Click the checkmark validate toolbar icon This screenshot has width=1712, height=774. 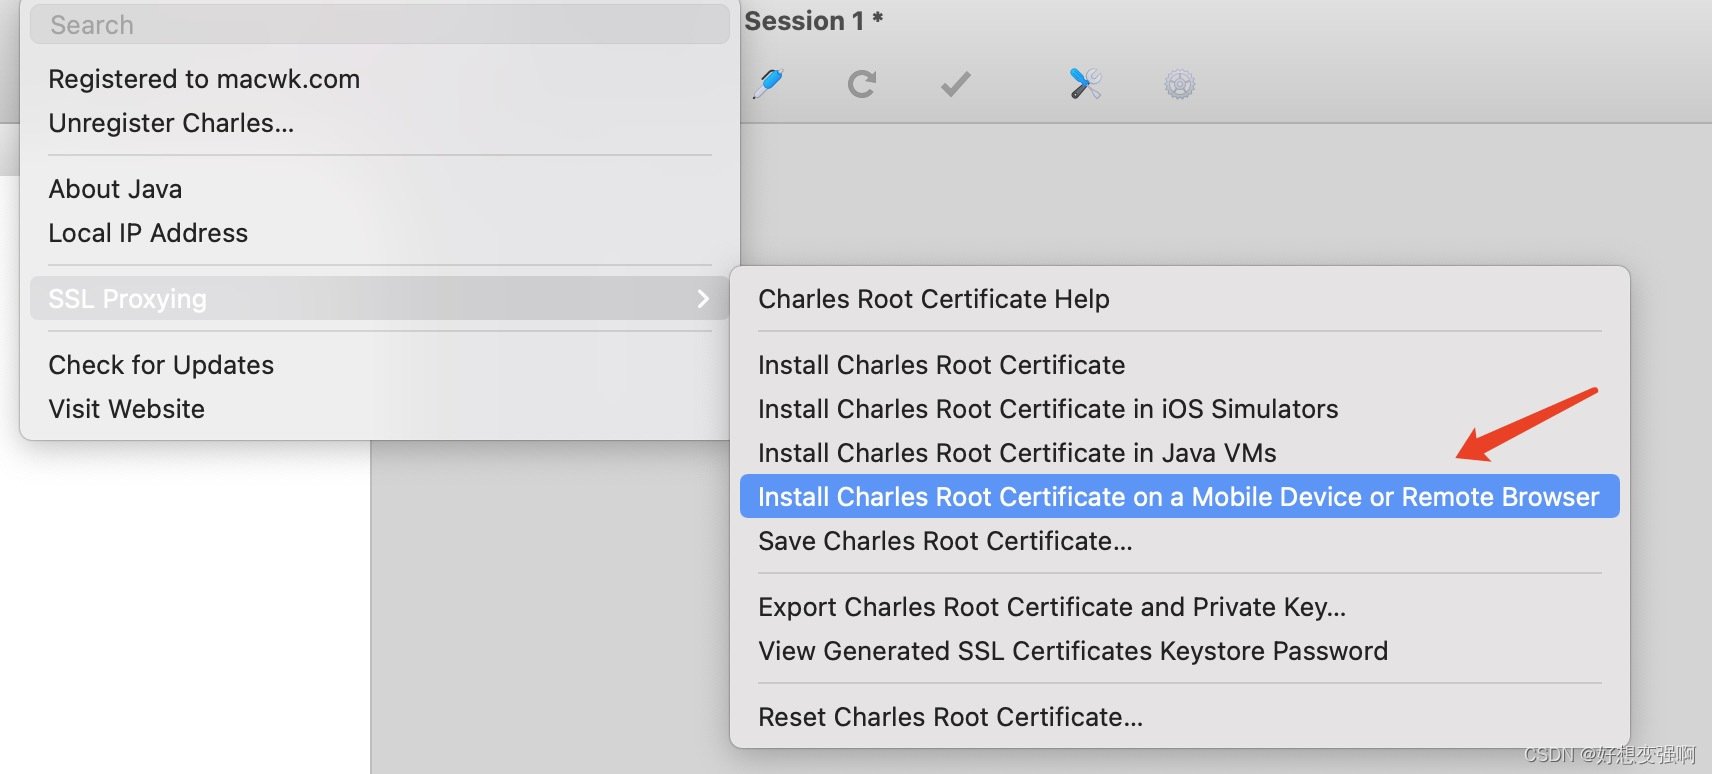956,84
